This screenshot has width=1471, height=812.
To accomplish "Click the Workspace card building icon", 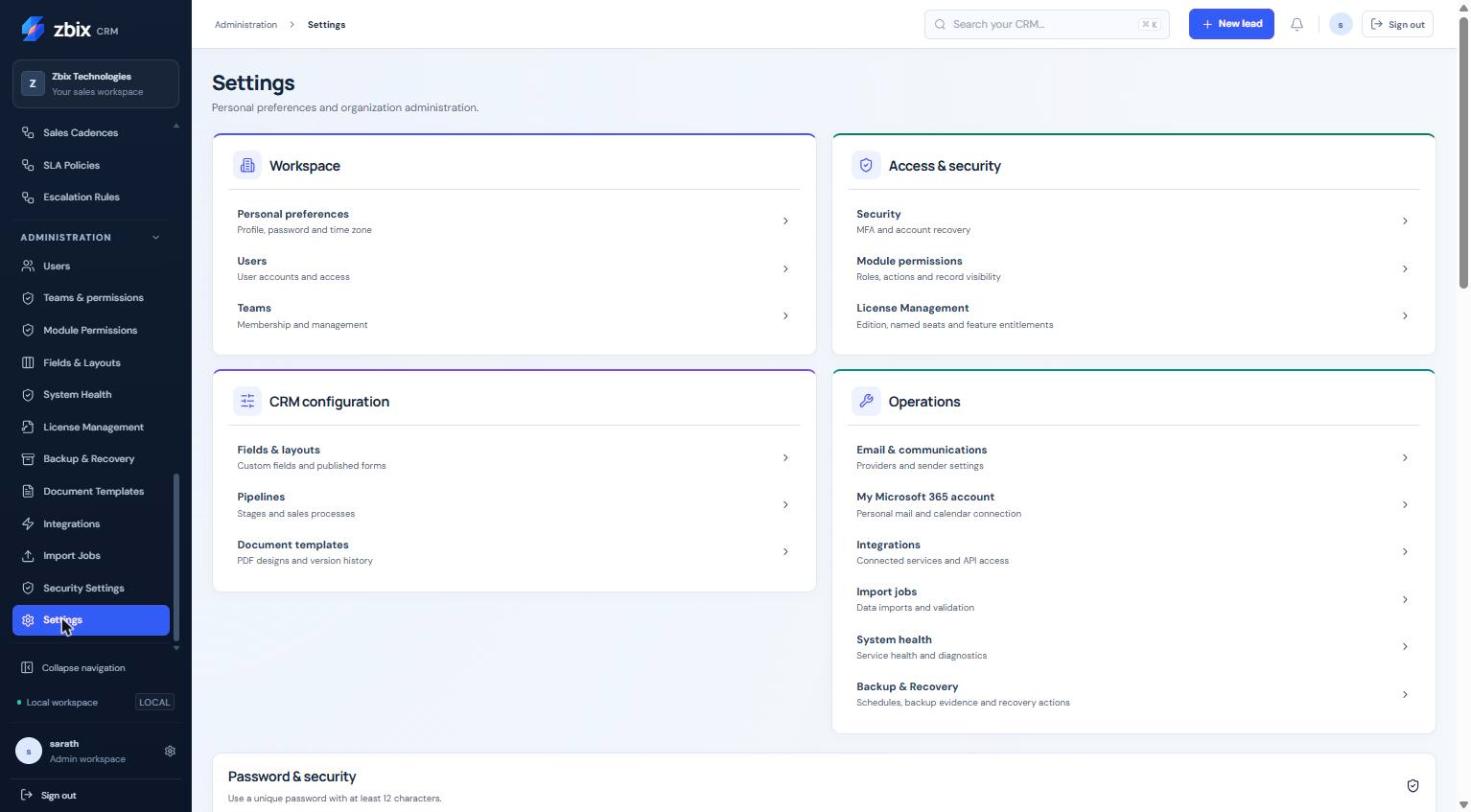I will pos(247,165).
